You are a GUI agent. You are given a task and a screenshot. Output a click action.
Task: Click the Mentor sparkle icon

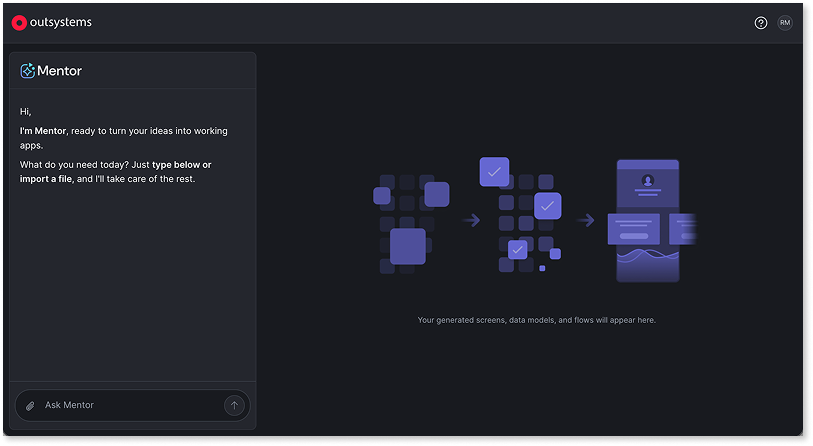point(27,71)
